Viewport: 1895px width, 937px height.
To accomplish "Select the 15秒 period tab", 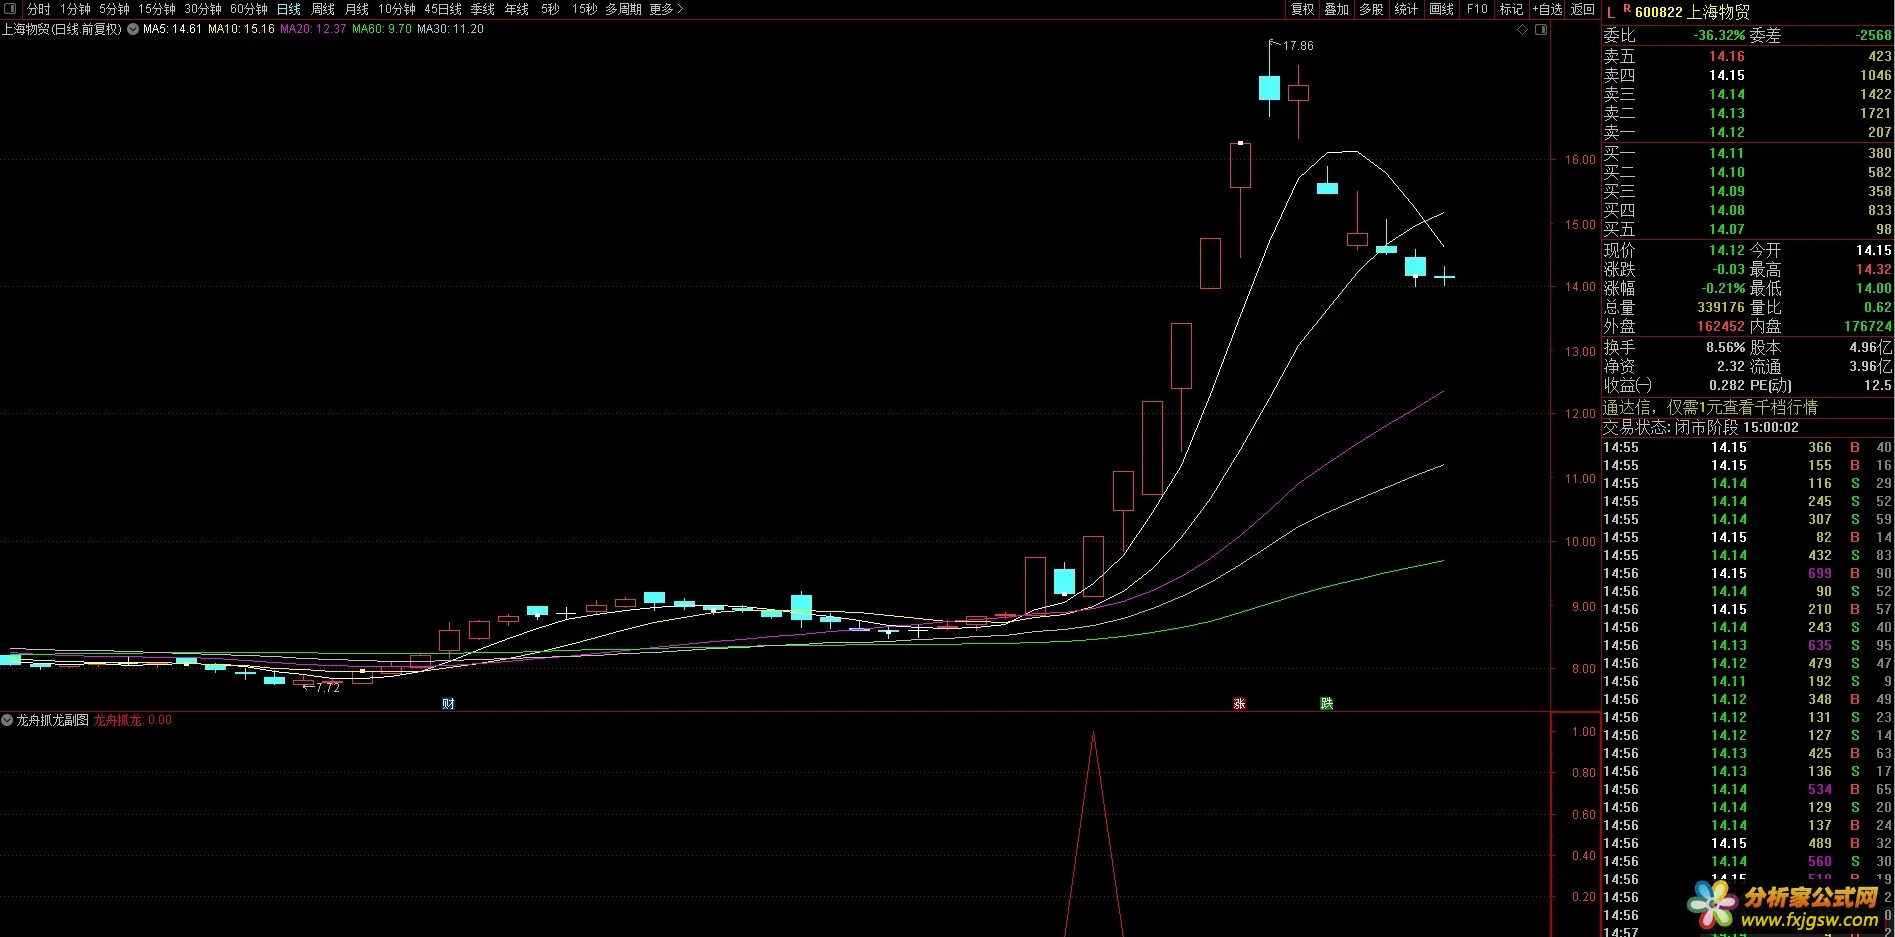I will coord(584,9).
